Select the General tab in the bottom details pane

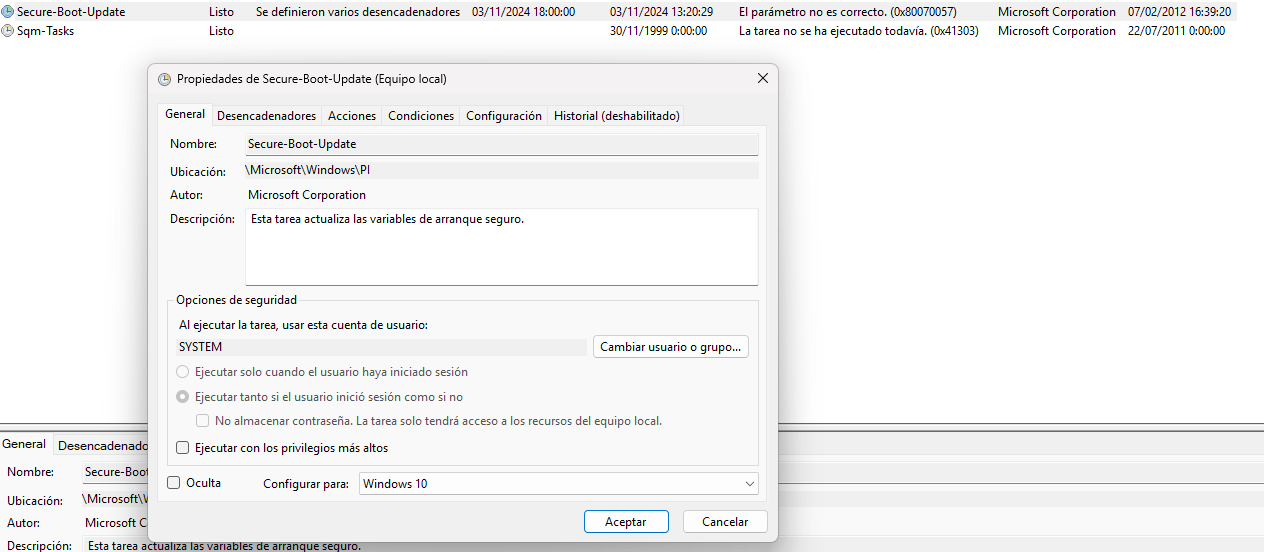tap(24, 444)
